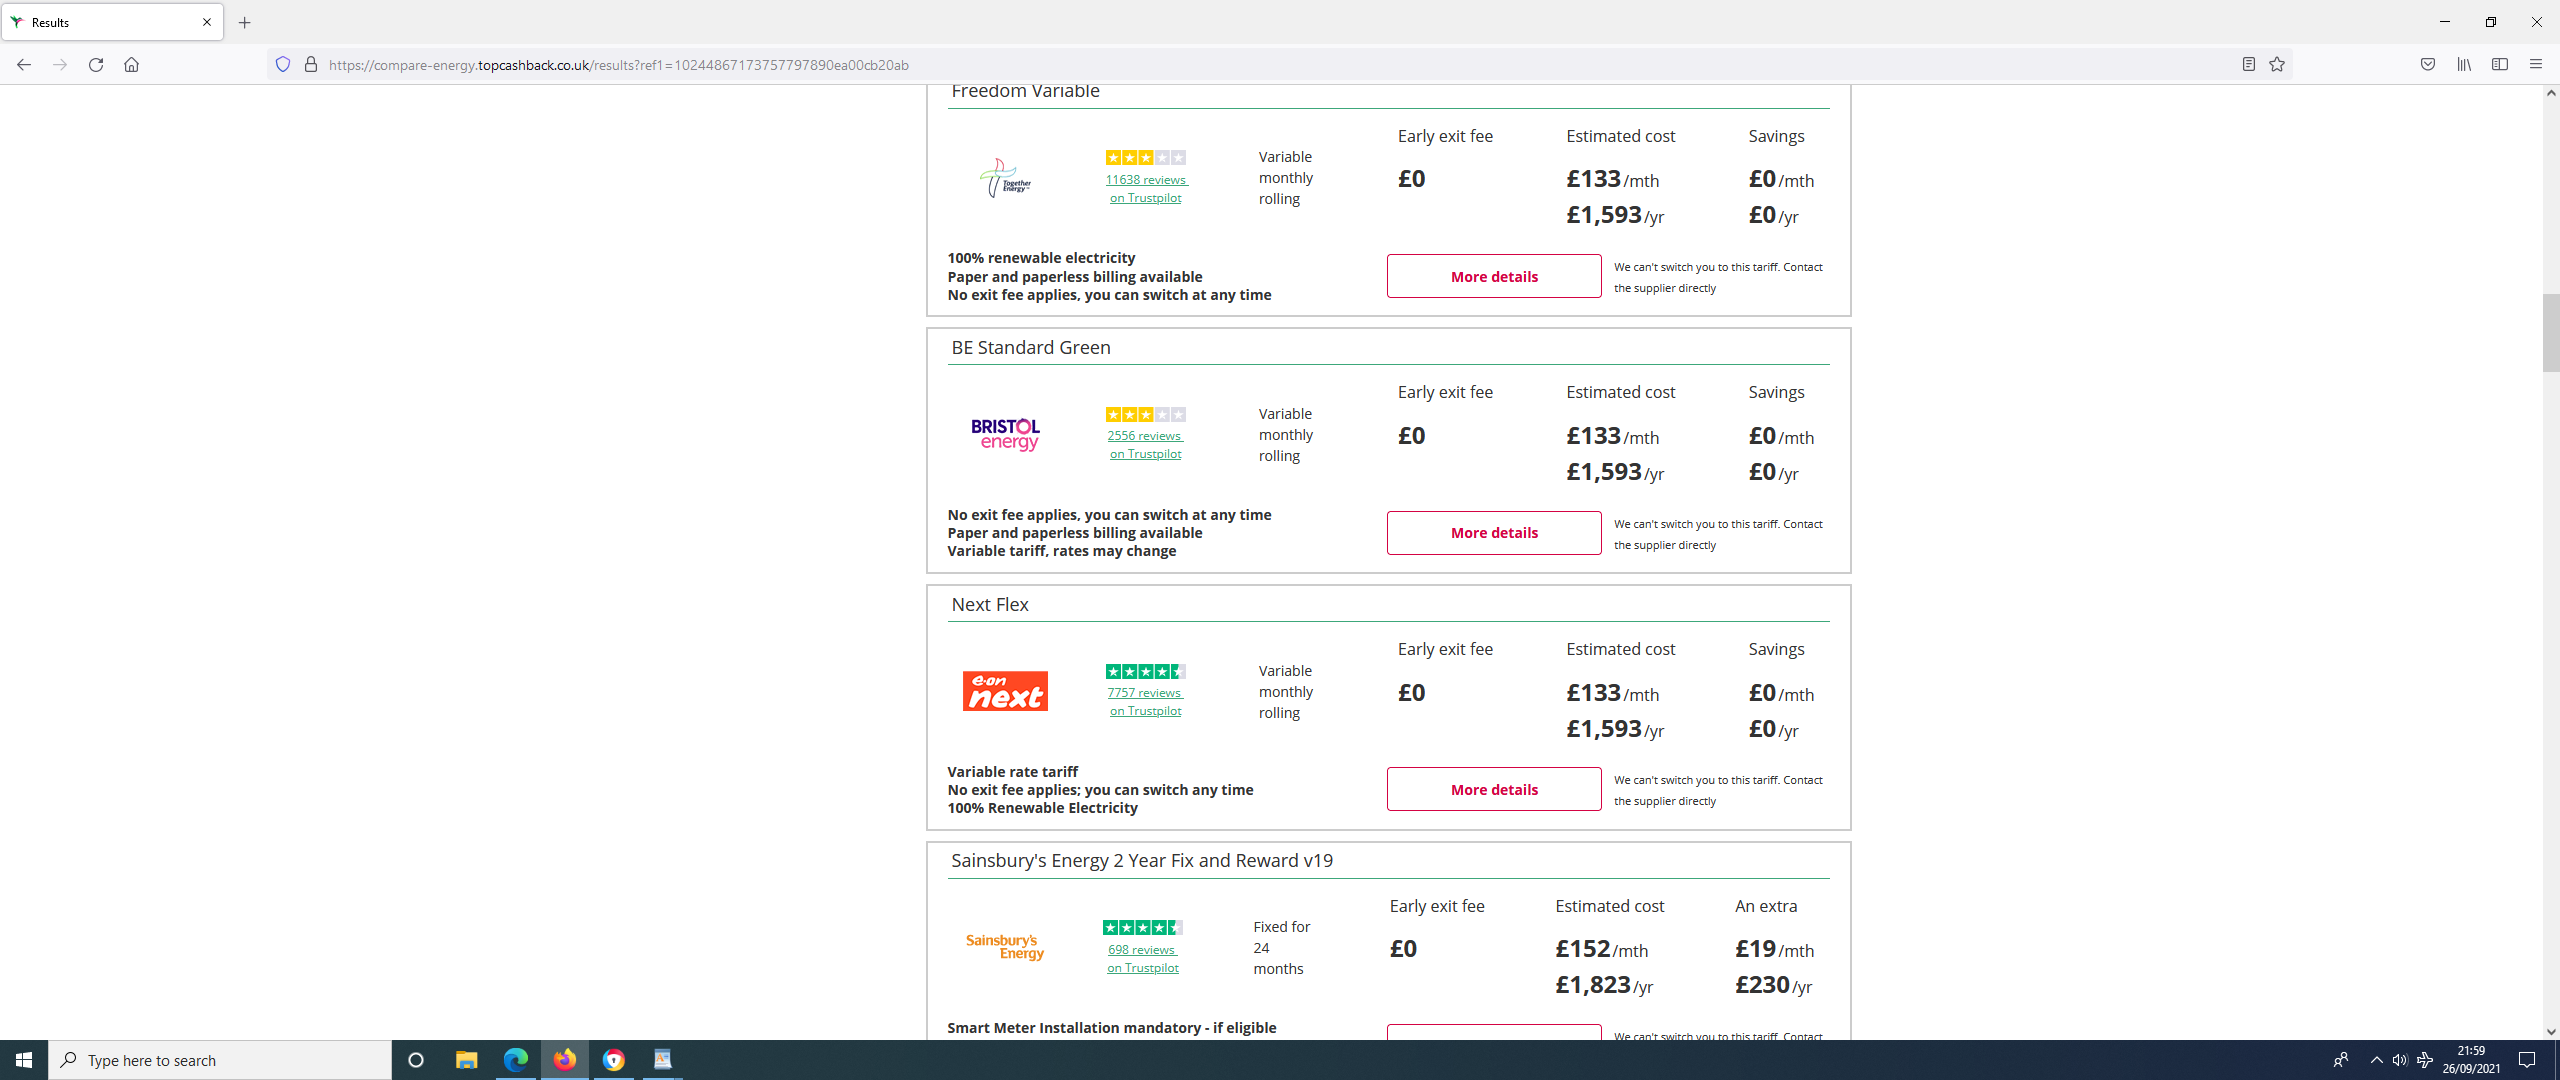Select Sainsbury's Energy 2 Year Fix title
This screenshot has height=1080, width=2560.
pos(1141,861)
